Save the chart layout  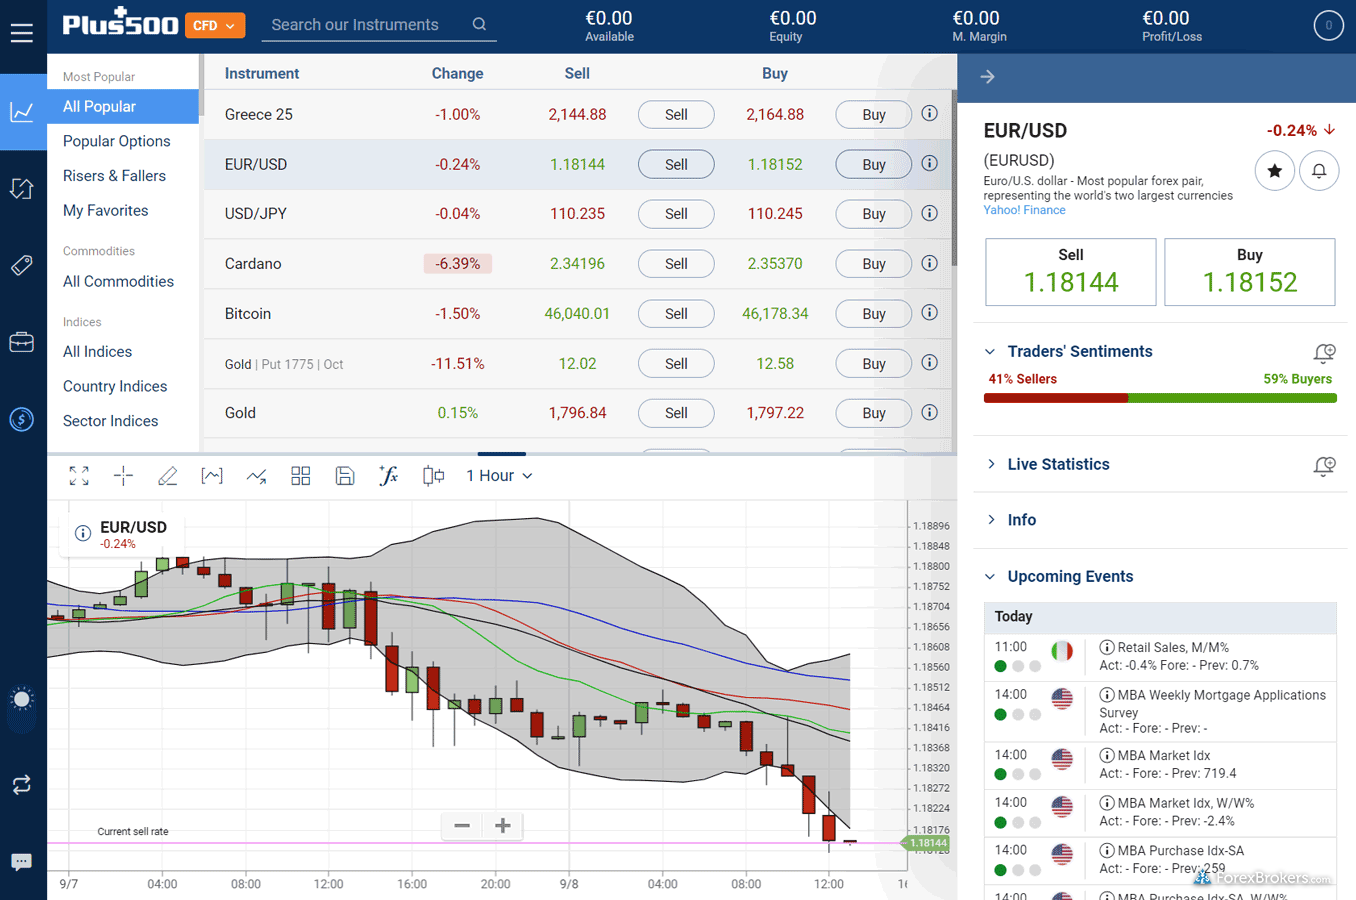coord(345,476)
